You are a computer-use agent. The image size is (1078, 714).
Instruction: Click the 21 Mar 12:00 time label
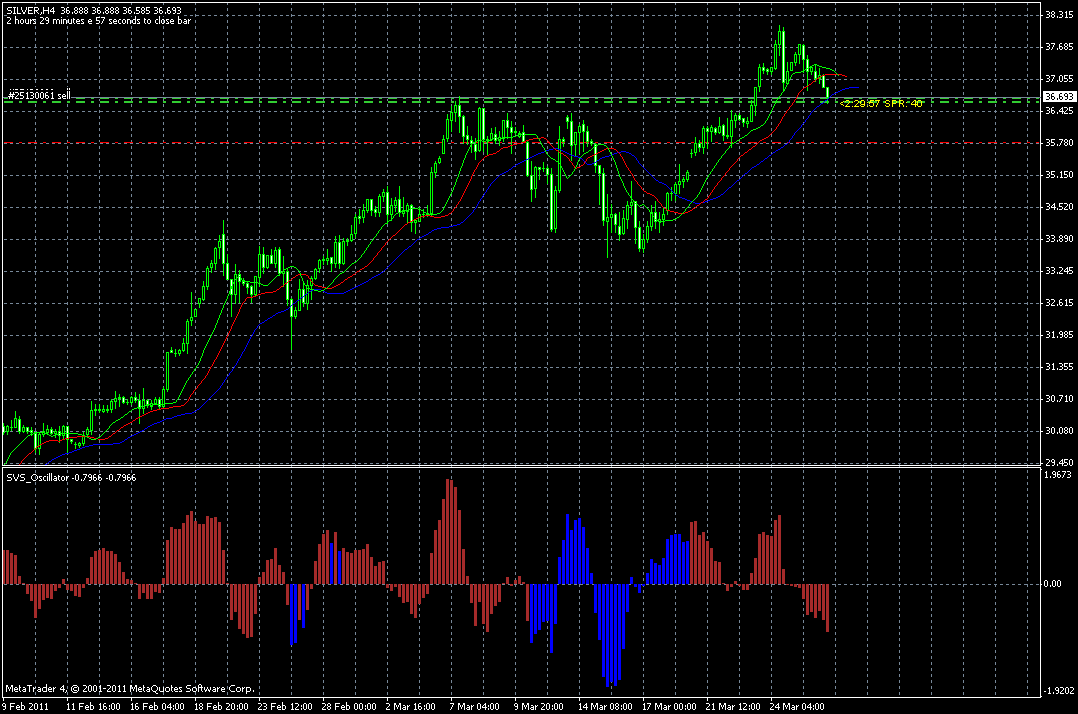click(733, 706)
